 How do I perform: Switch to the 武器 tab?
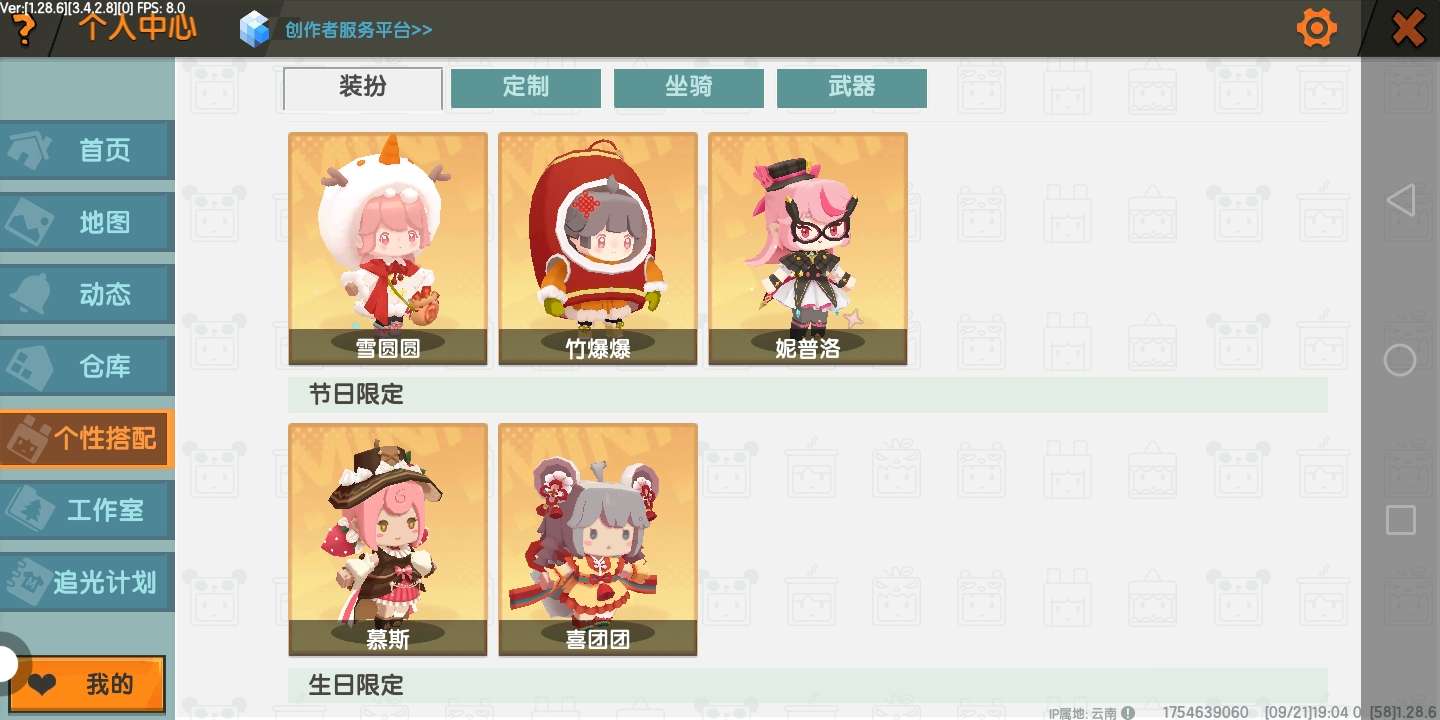(852, 88)
